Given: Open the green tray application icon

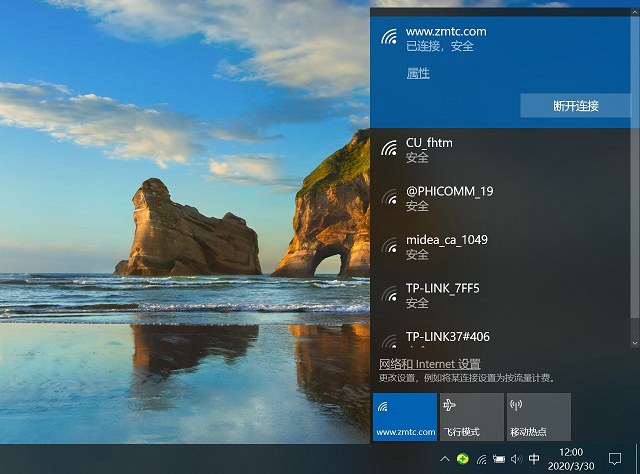Looking at the screenshot, I should point(462,459).
